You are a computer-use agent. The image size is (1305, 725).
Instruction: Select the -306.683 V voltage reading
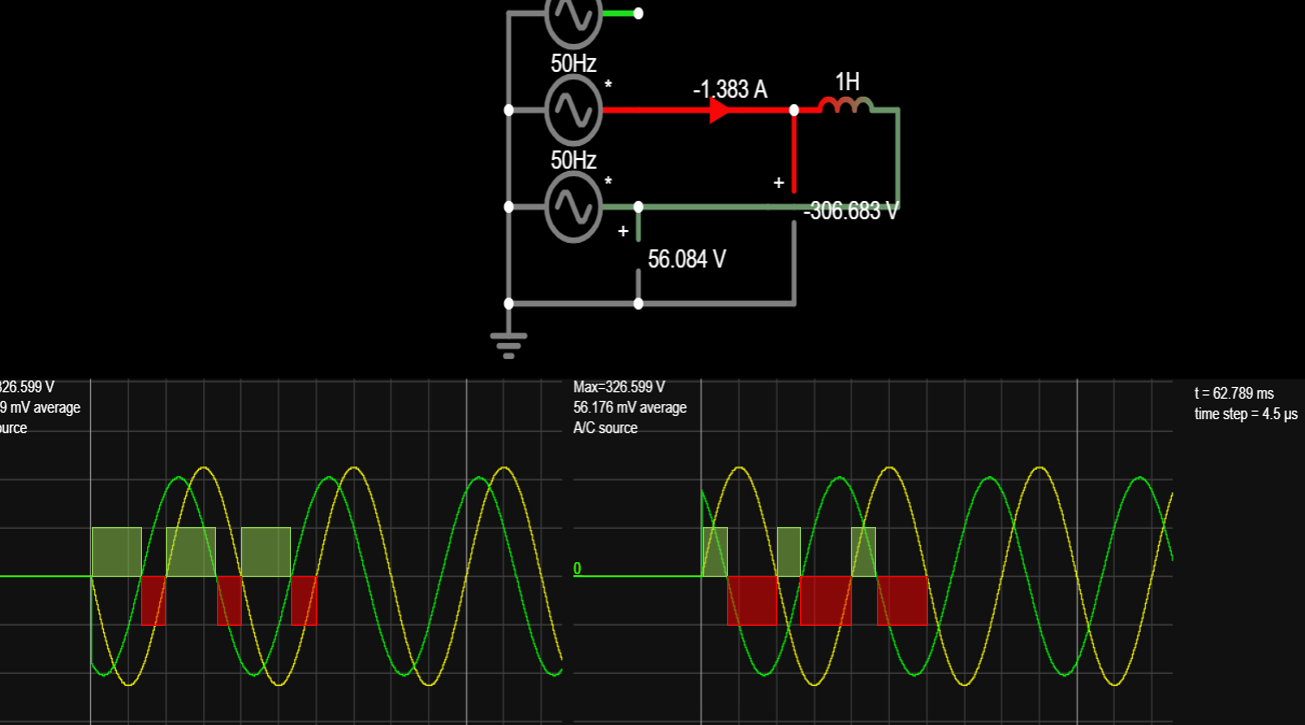coord(851,211)
